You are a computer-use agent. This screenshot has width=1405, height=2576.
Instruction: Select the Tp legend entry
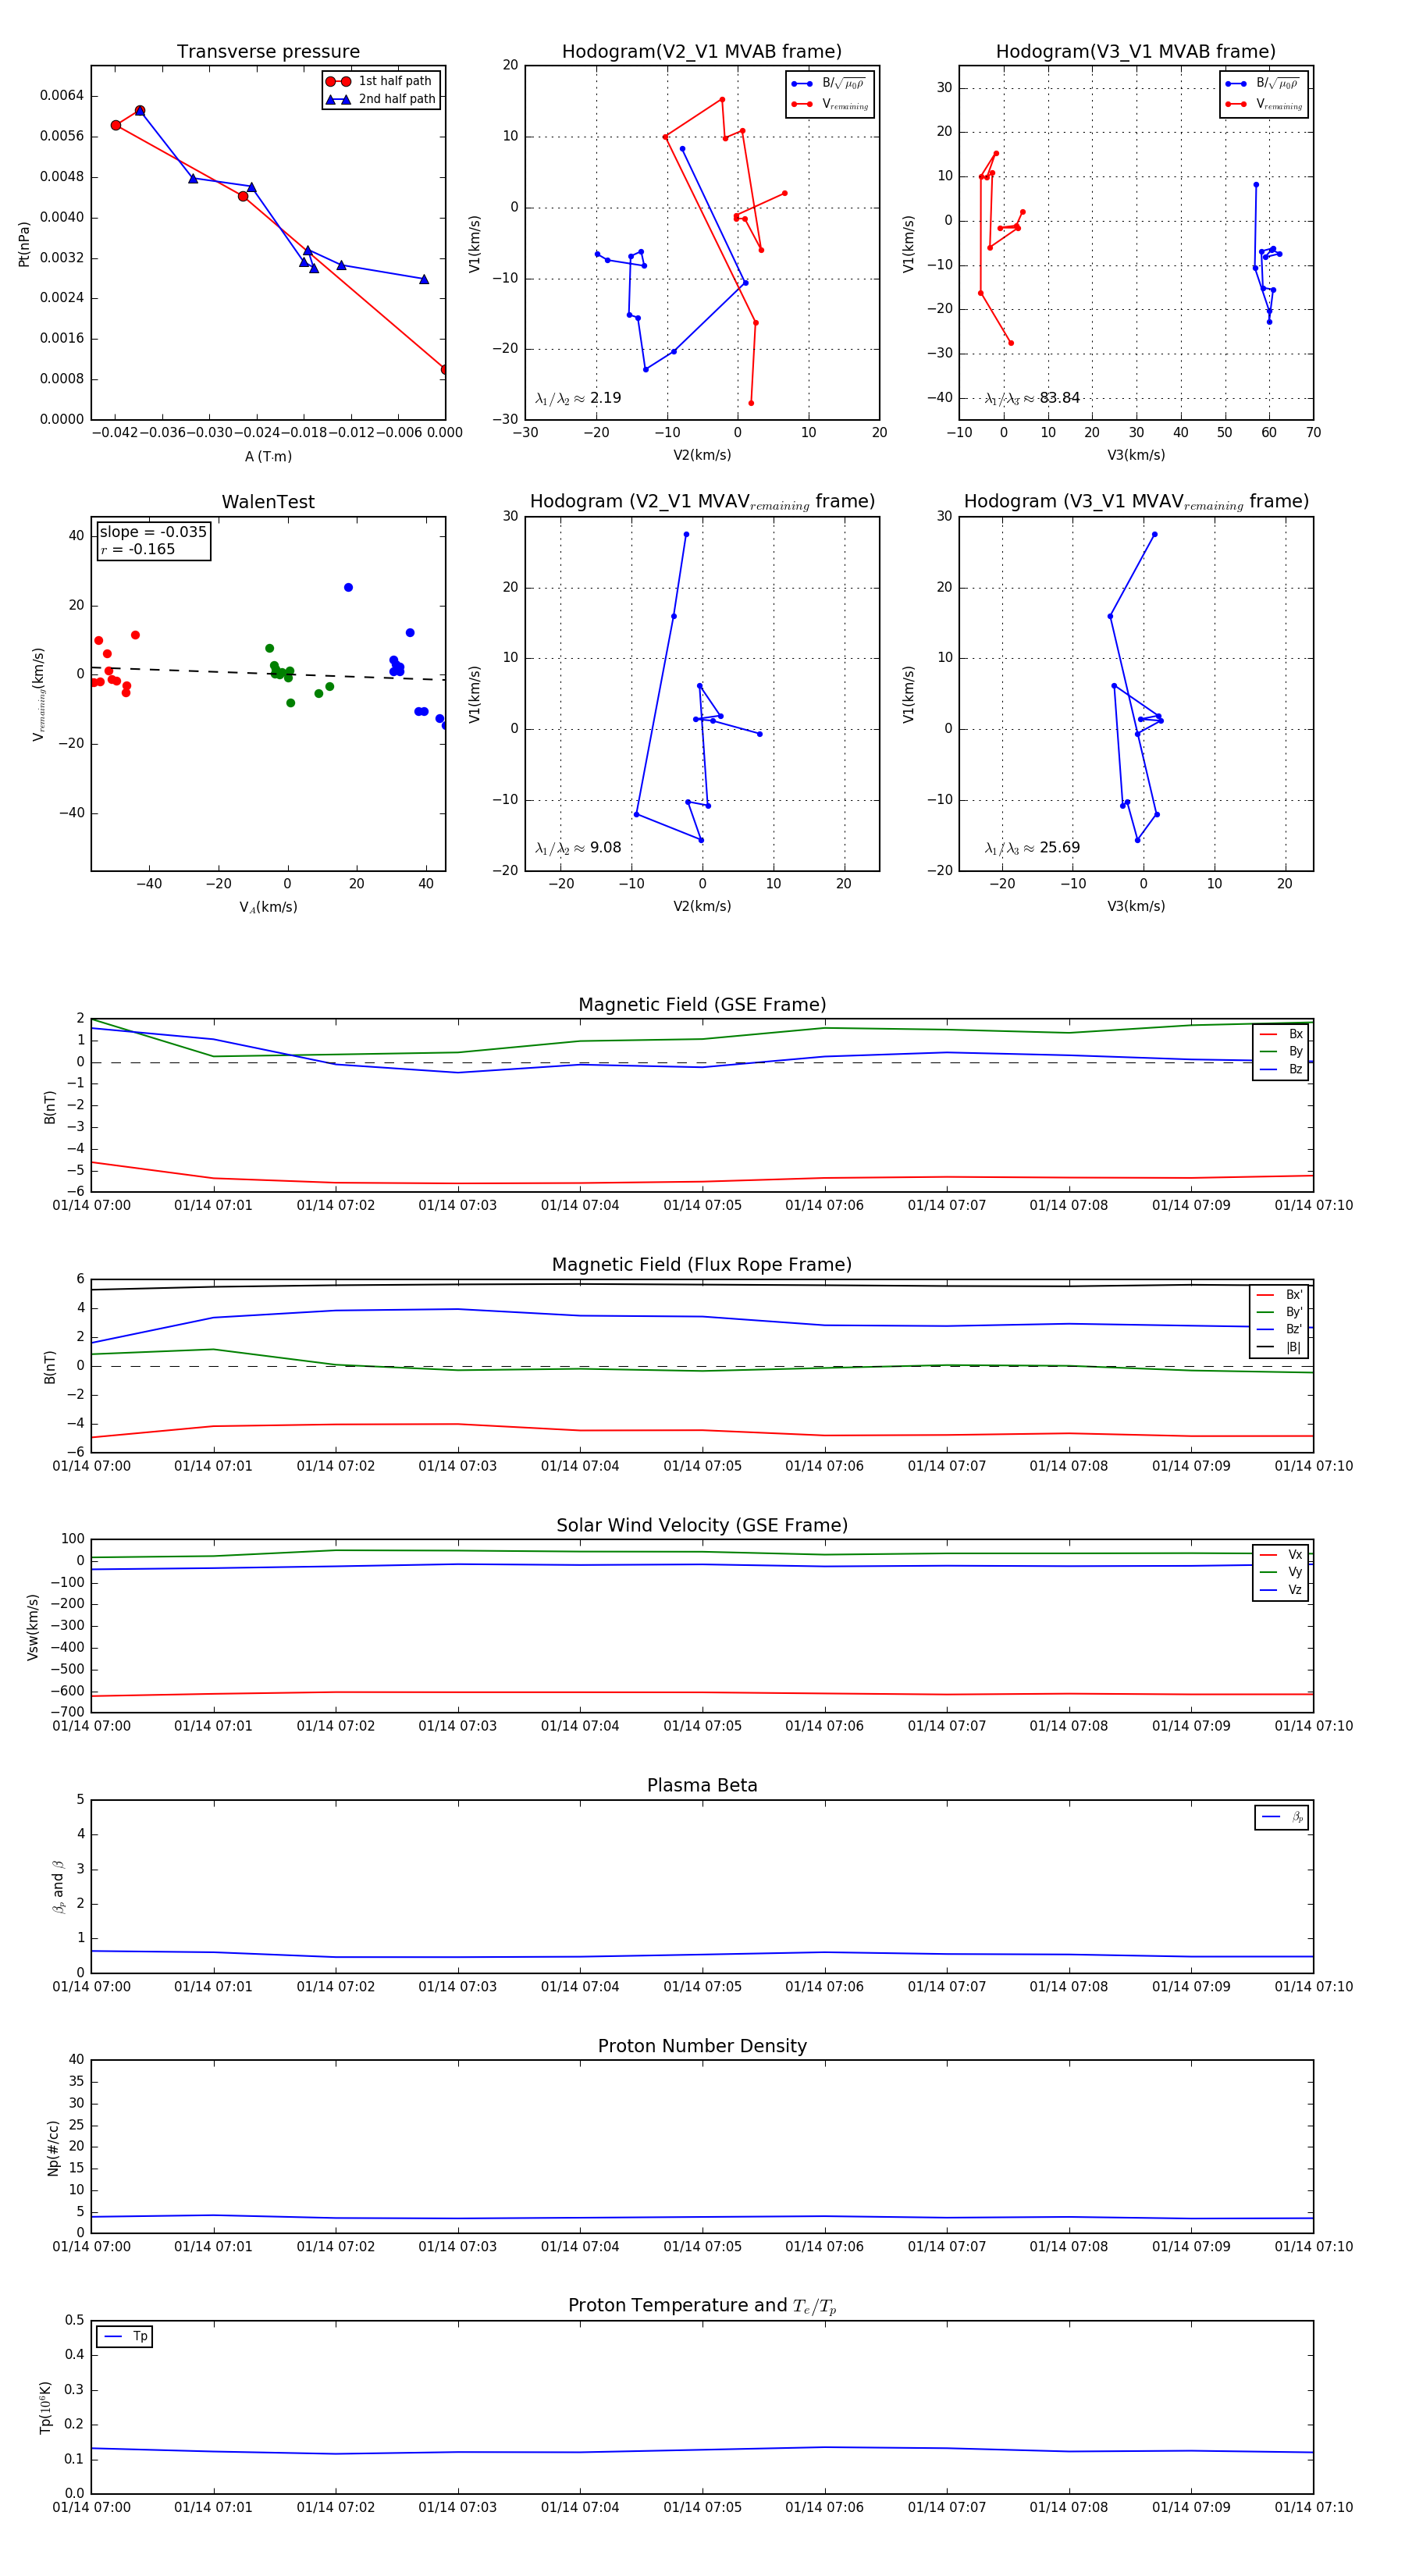pos(126,2337)
